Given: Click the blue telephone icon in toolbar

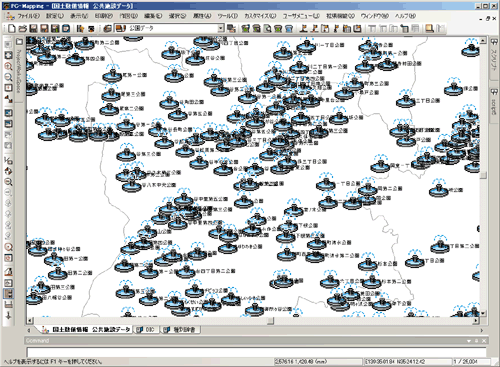Looking at the screenshot, I should click(x=289, y=28).
